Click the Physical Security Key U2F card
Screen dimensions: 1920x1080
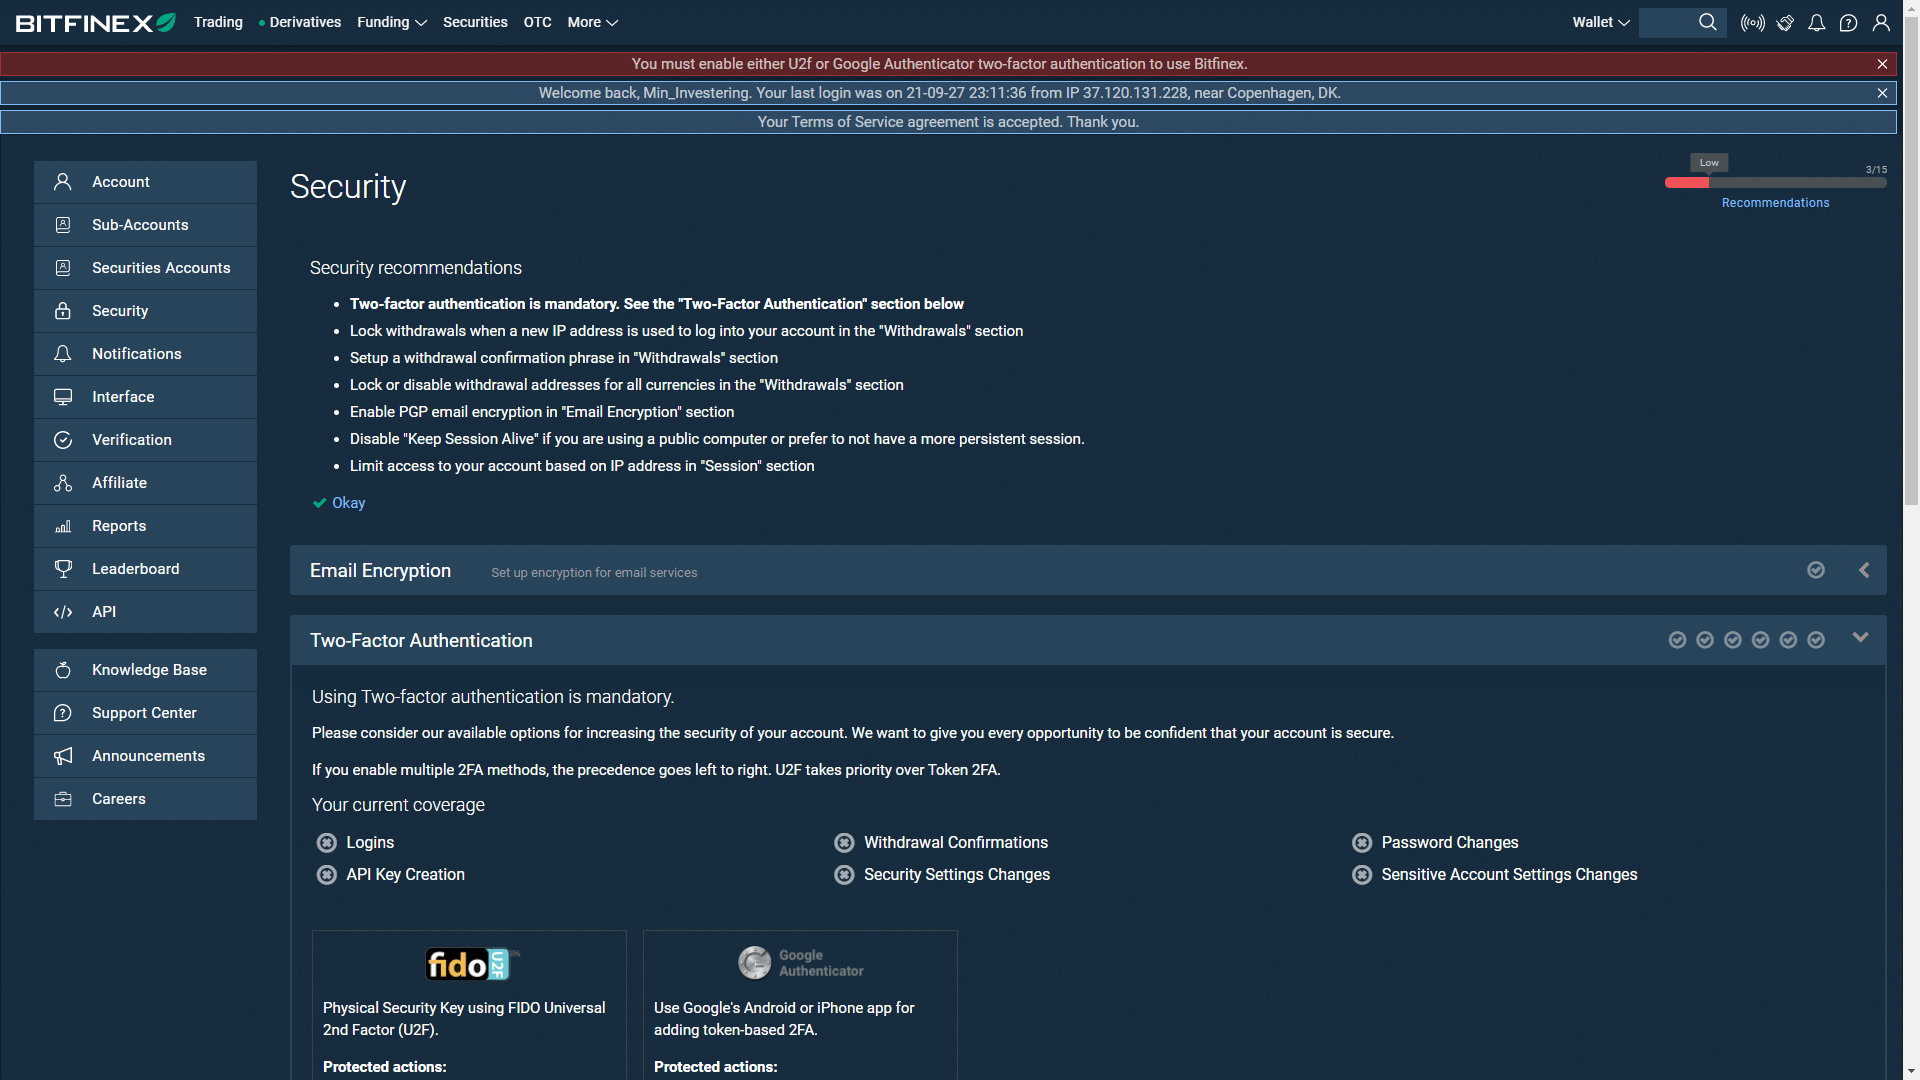(x=469, y=1005)
